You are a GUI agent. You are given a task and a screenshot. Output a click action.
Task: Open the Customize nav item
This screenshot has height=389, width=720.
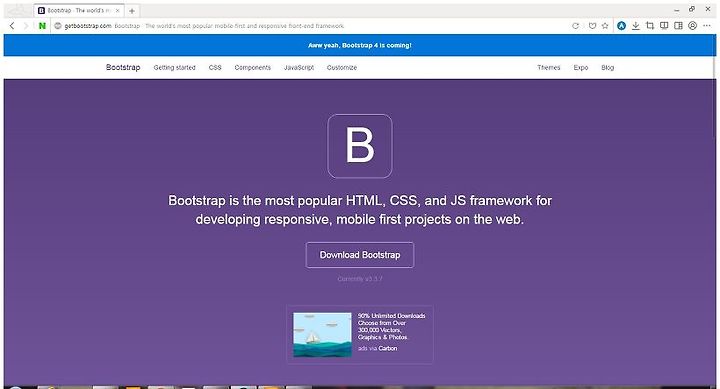tap(342, 68)
